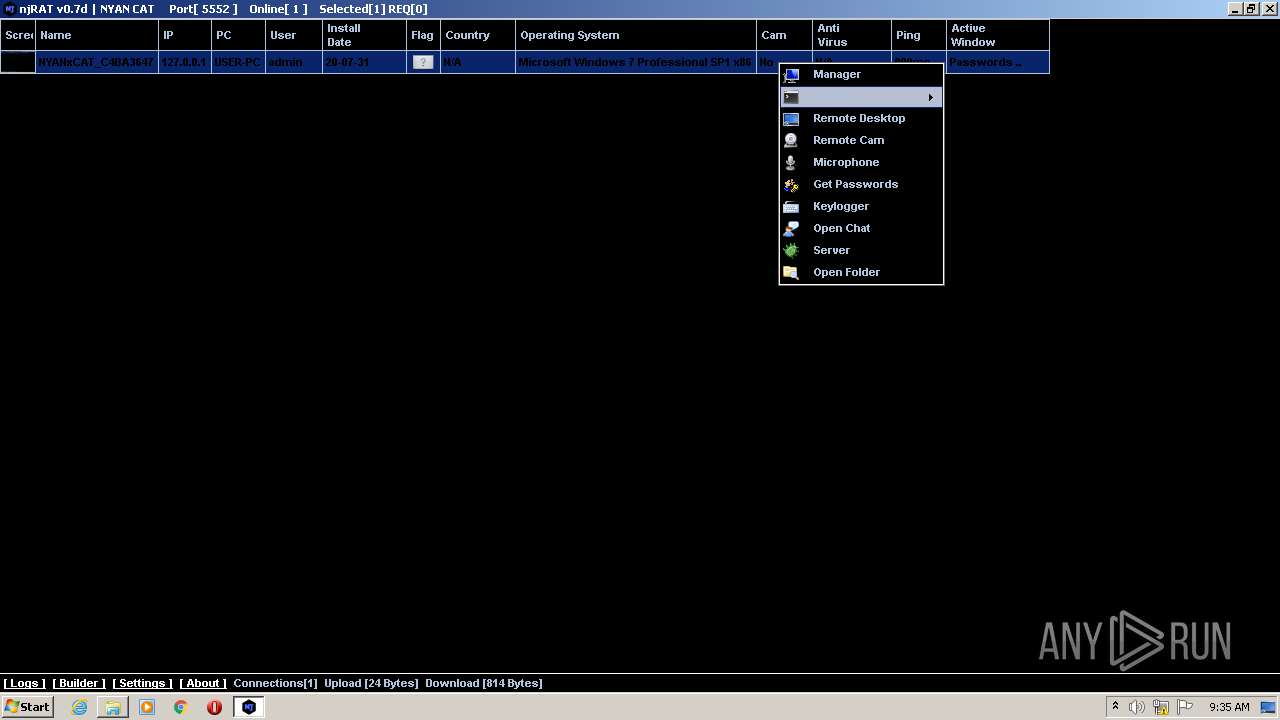
Task: Click the Passwords active window cell
Action: pyautogui.click(x=998, y=62)
